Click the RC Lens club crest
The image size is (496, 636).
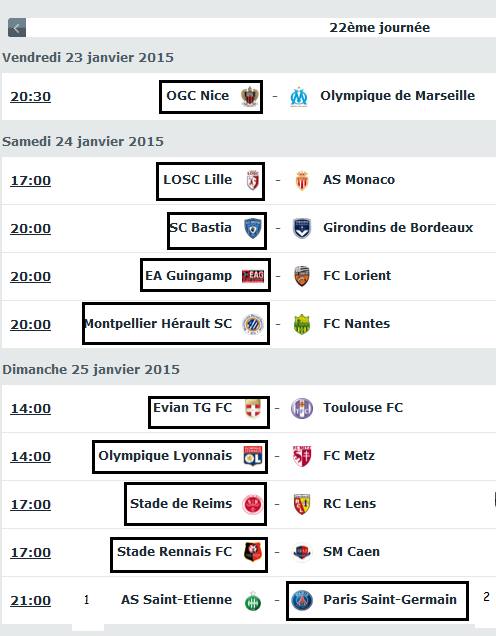pos(302,504)
